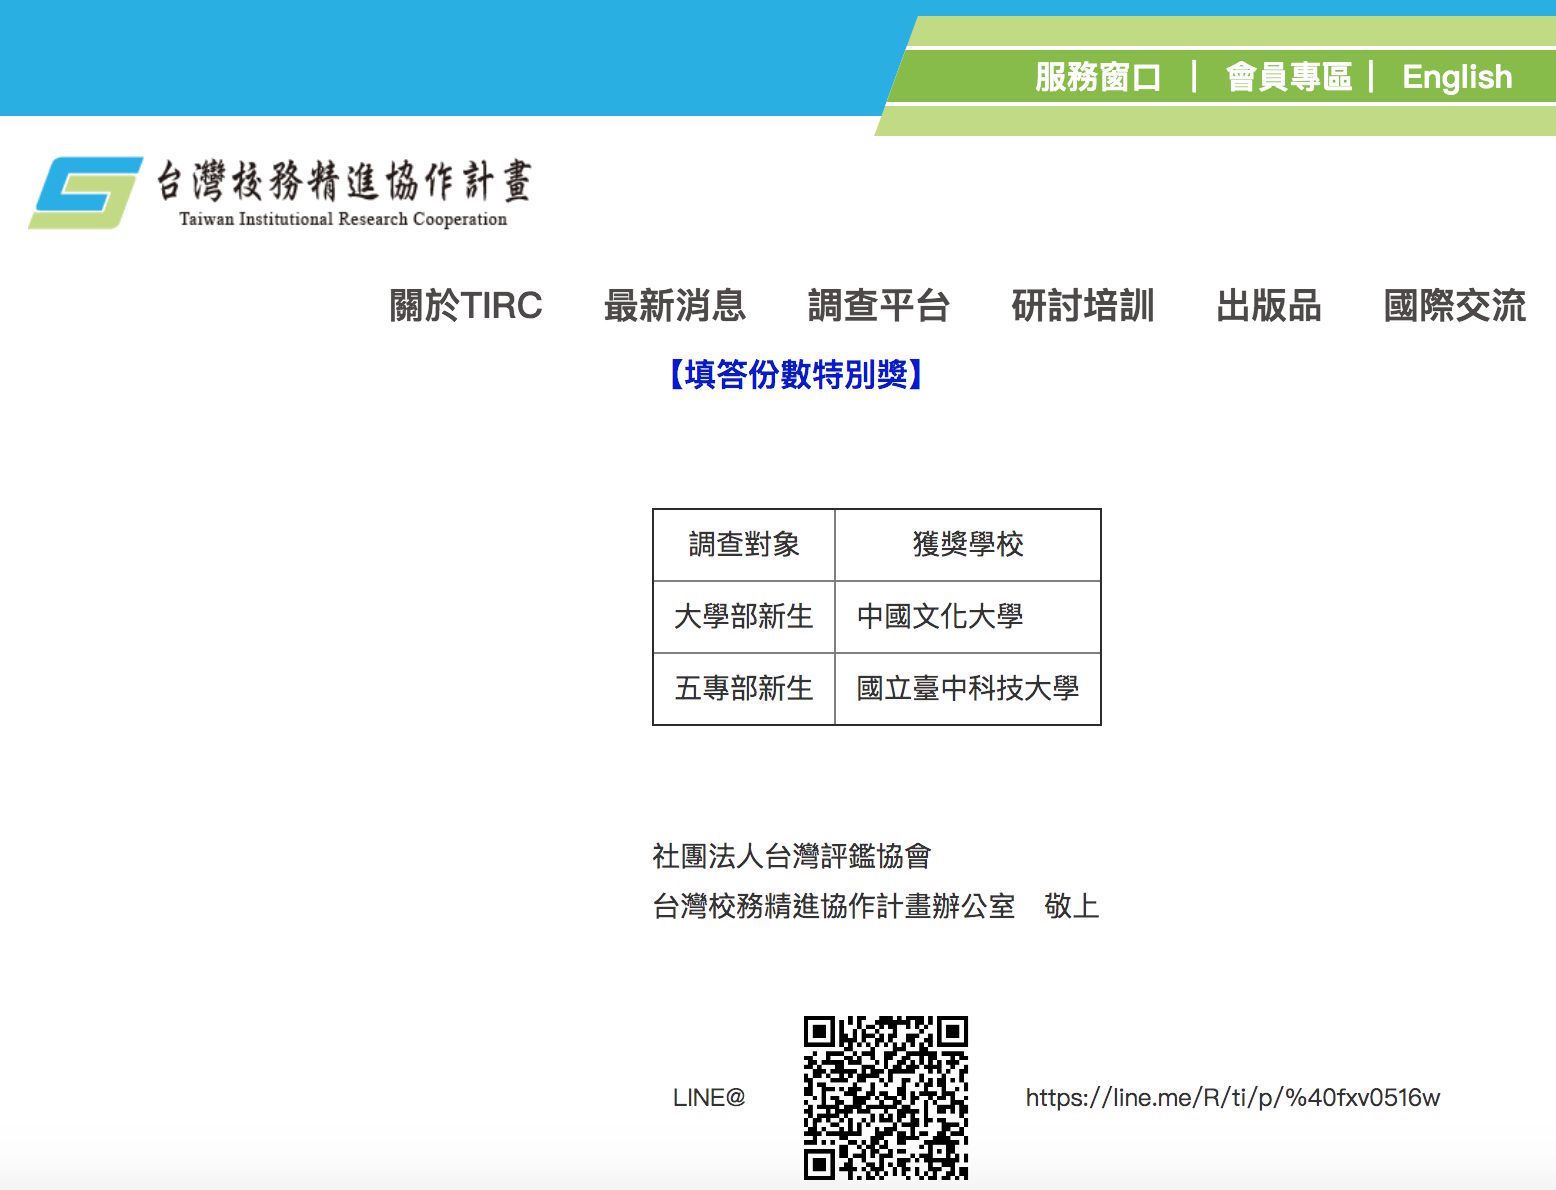Screen dimensions: 1556x1190
Task: Click the 台灣校務精進協作計畫 site title
Action: (x=343, y=181)
